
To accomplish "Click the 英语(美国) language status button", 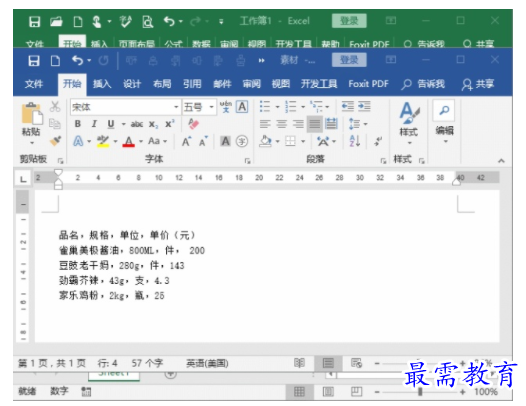I will click(x=207, y=363).
